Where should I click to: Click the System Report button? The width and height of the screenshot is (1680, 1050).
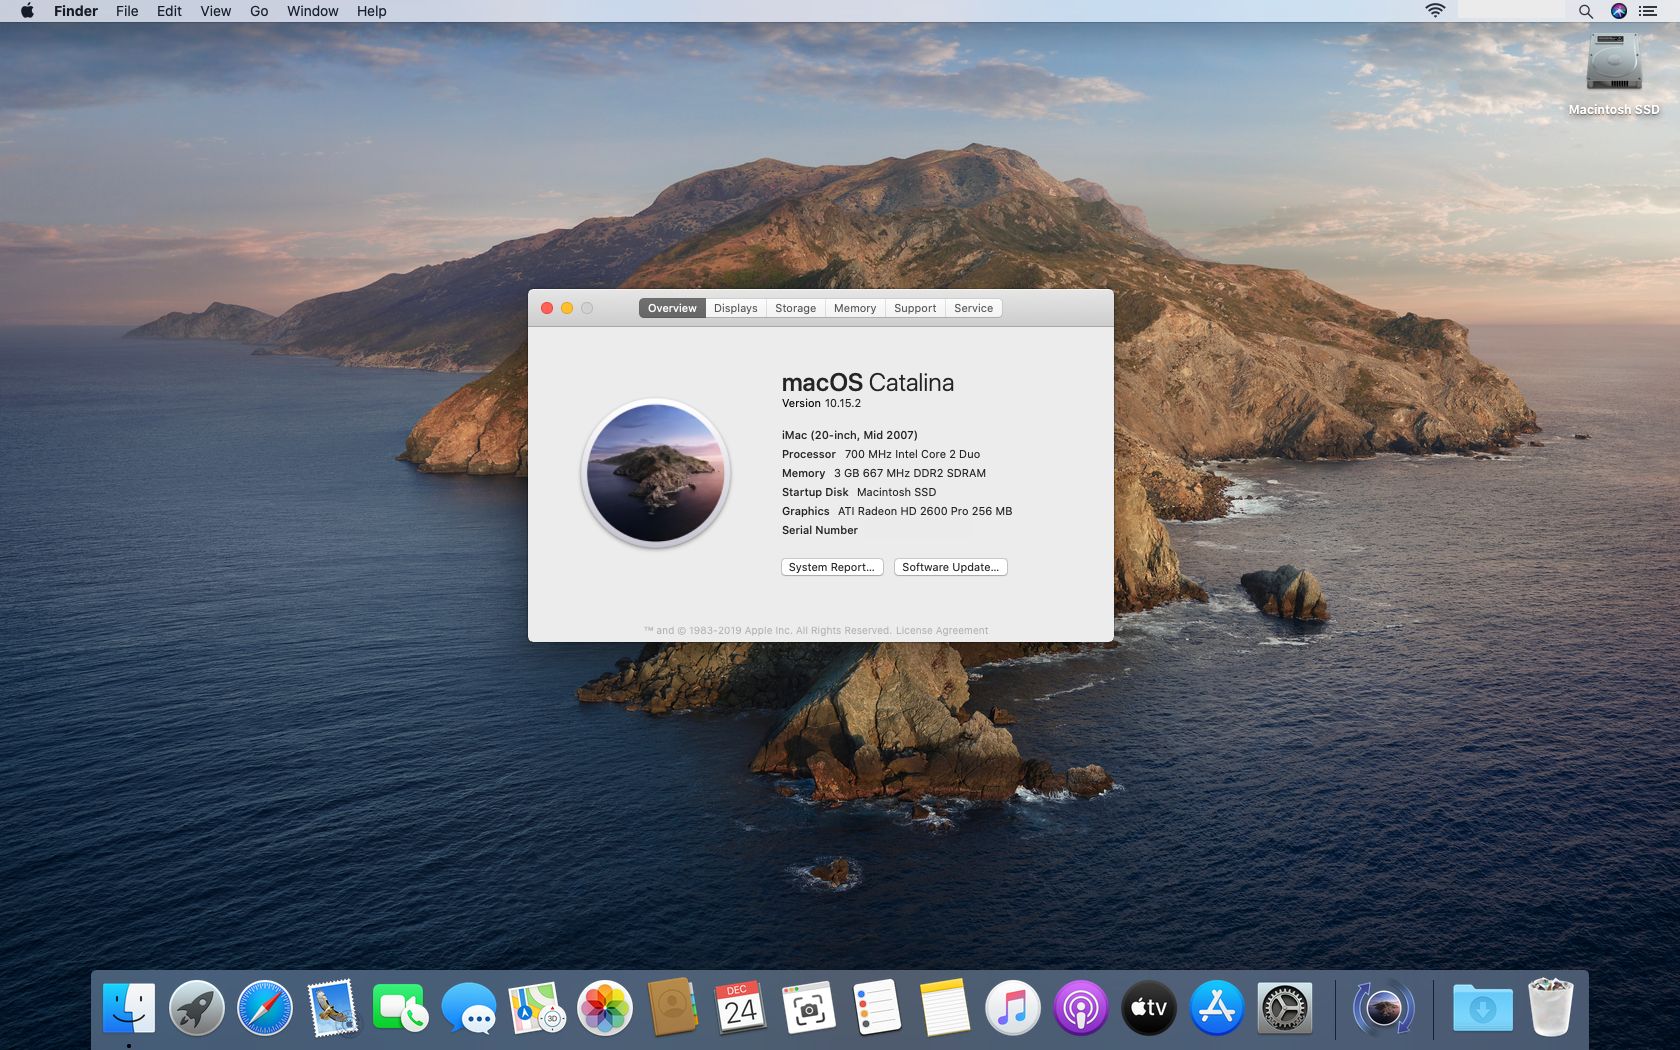(x=831, y=567)
